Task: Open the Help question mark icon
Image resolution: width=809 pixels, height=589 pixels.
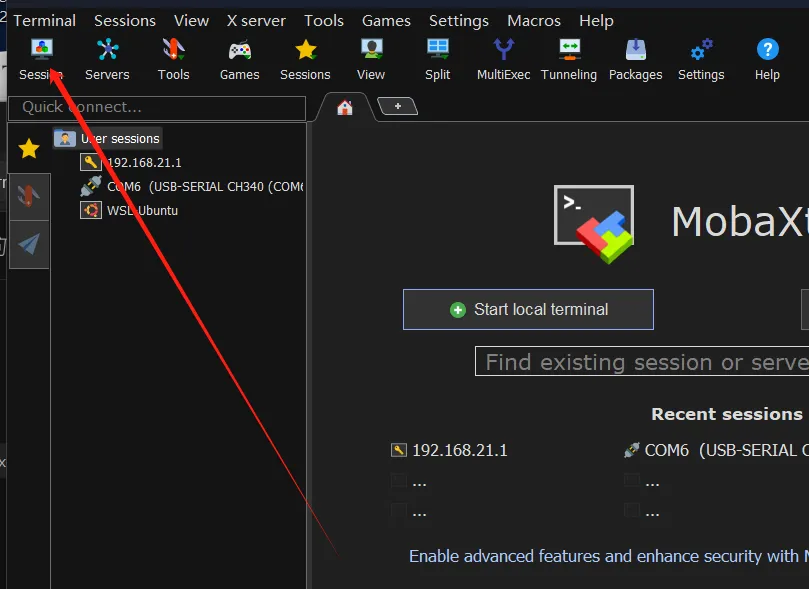Action: tap(767, 59)
